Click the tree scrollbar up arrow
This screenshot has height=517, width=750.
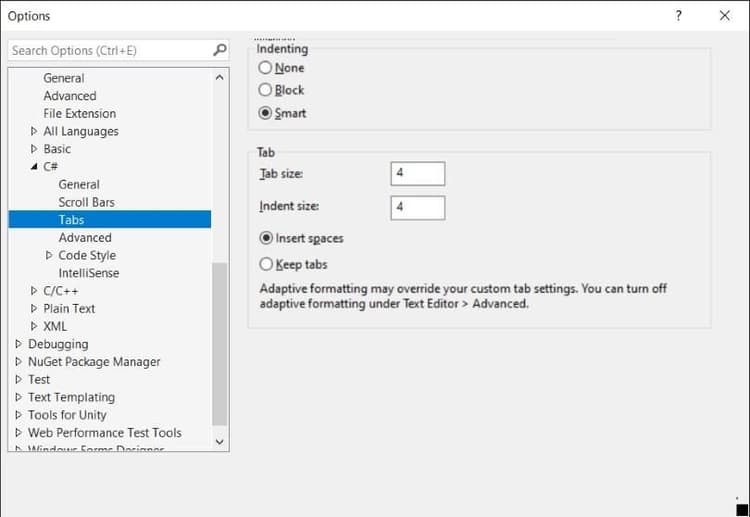click(x=220, y=77)
